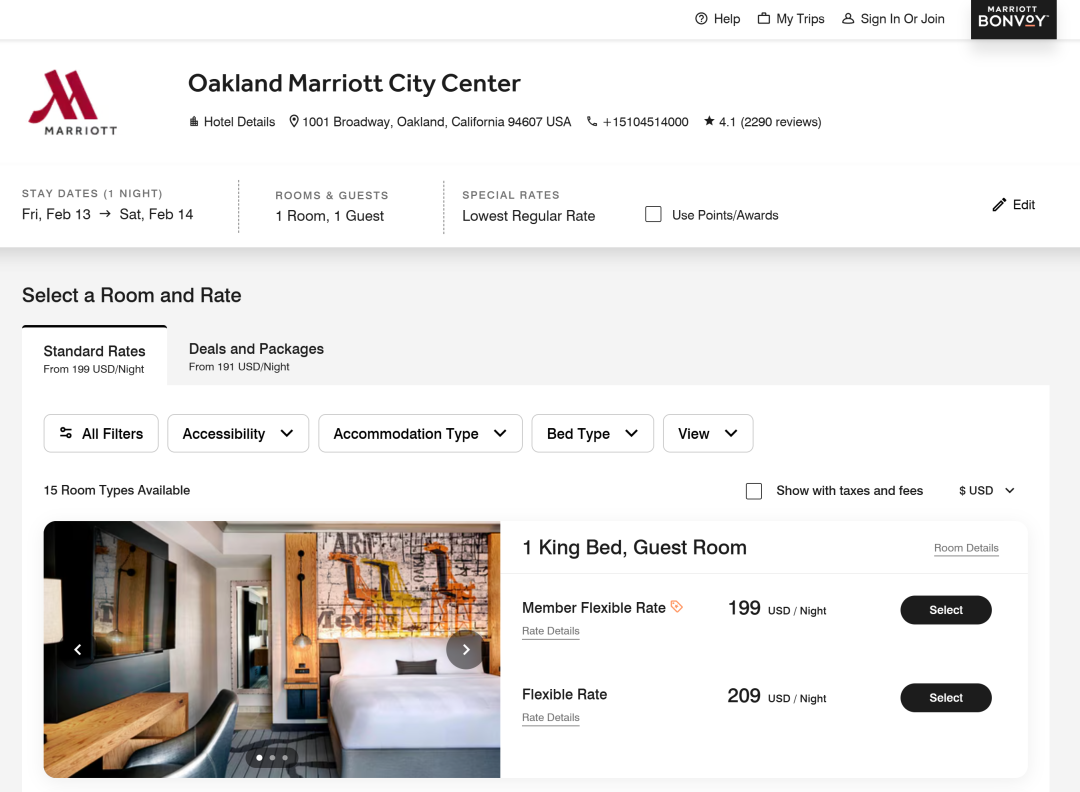This screenshot has width=1080, height=792.
Task: Expand the Accessibility filter dropdown
Action: click(x=238, y=434)
